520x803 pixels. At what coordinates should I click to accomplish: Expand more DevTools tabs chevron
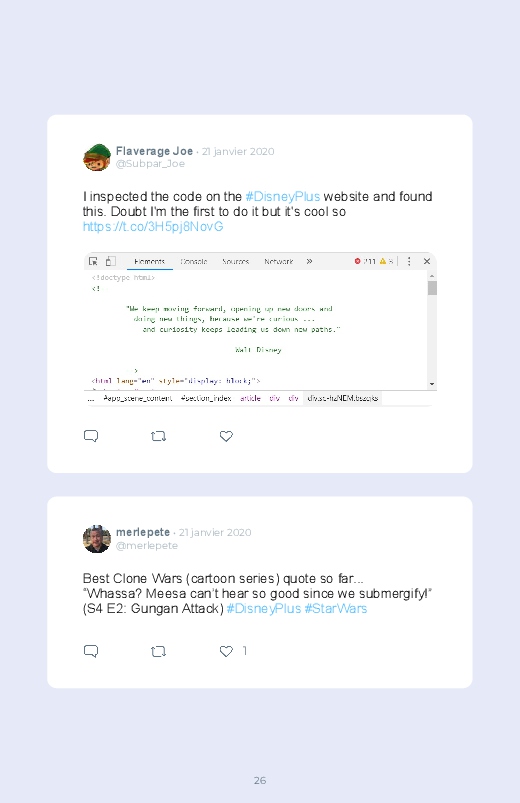309,261
